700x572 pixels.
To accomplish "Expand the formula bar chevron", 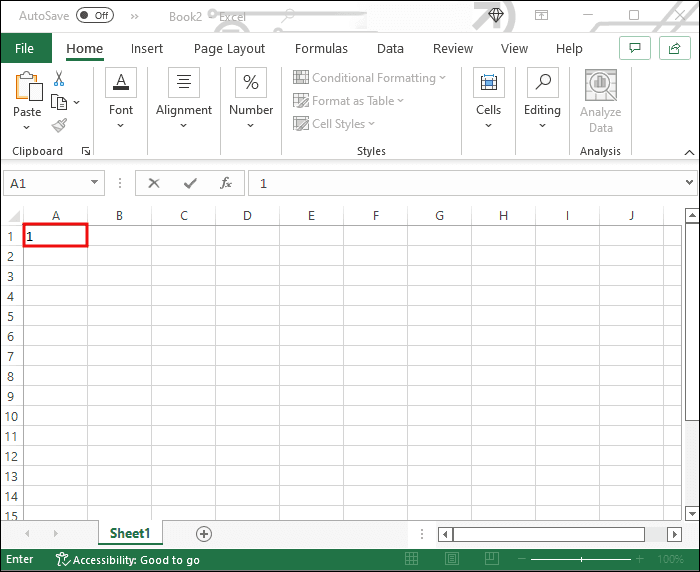I will tap(689, 182).
